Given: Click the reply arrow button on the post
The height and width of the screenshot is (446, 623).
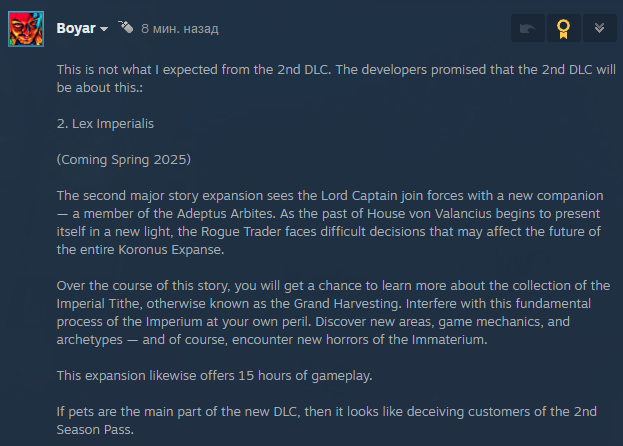Looking at the screenshot, I should (528, 28).
